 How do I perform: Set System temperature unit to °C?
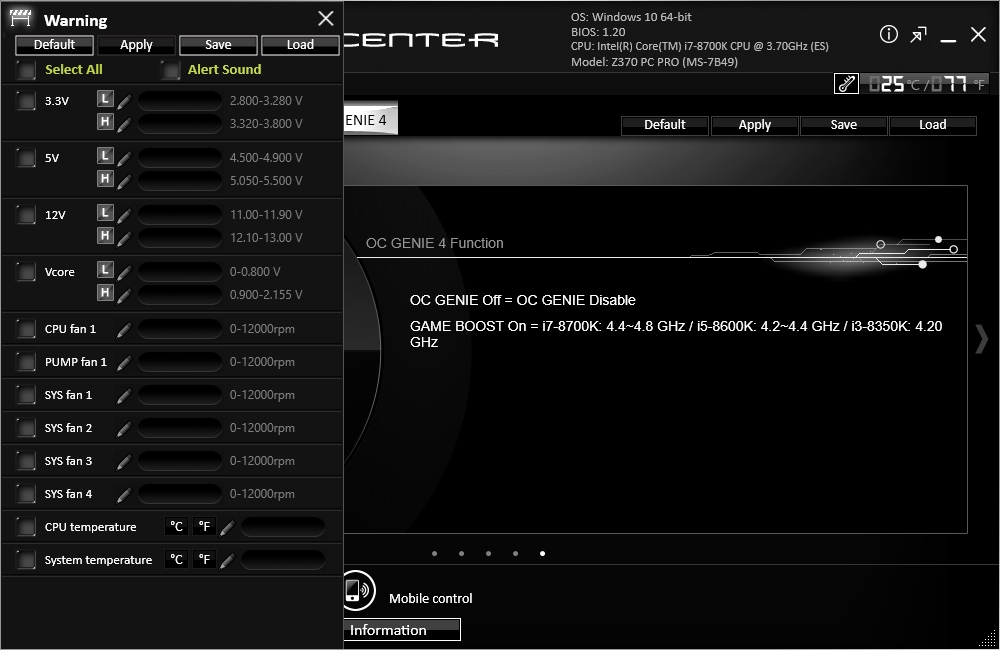point(177,559)
